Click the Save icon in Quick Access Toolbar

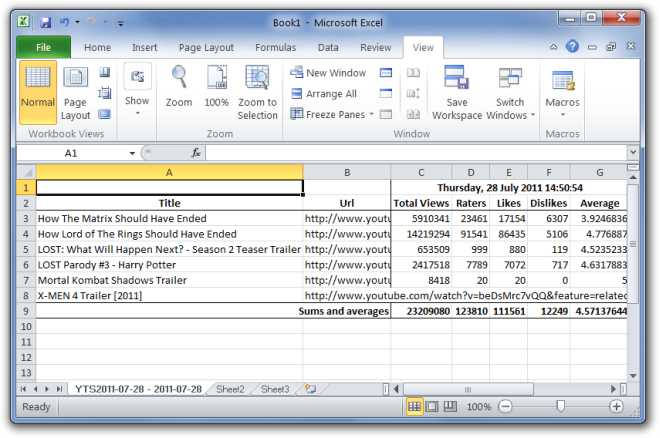tap(45, 22)
